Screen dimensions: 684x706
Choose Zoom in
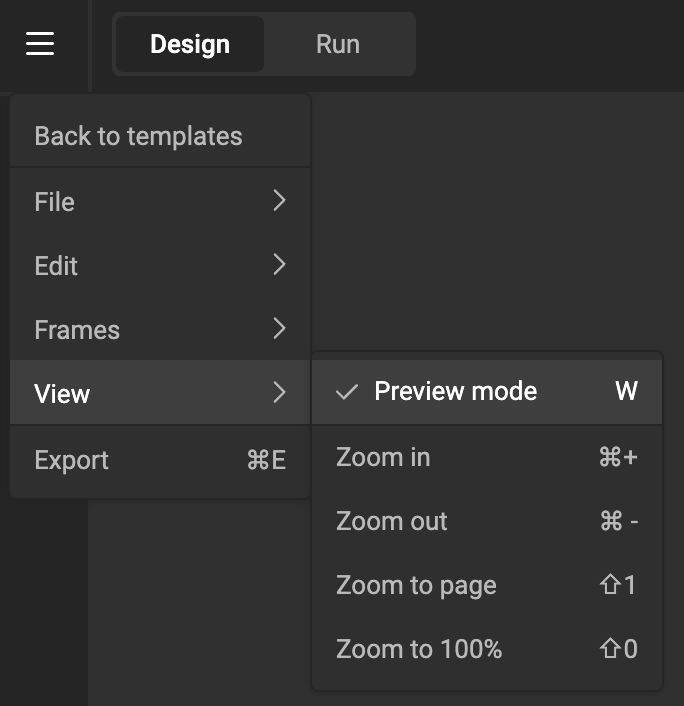[x=487, y=457]
